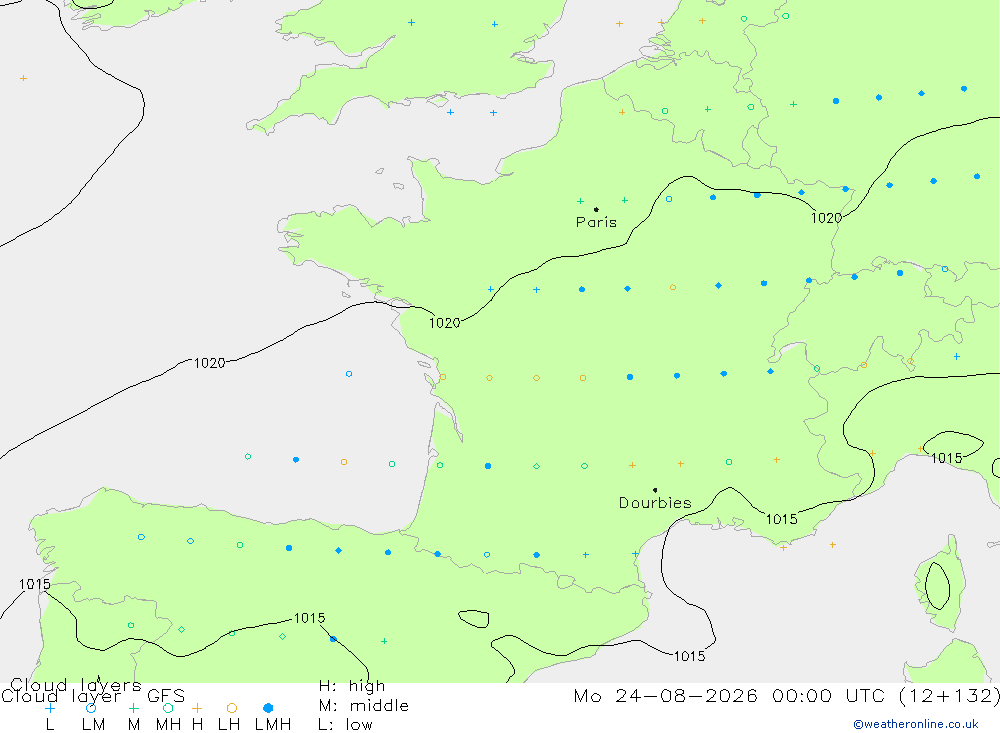Click the green plus symbol just left of Paris

point(580,201)
